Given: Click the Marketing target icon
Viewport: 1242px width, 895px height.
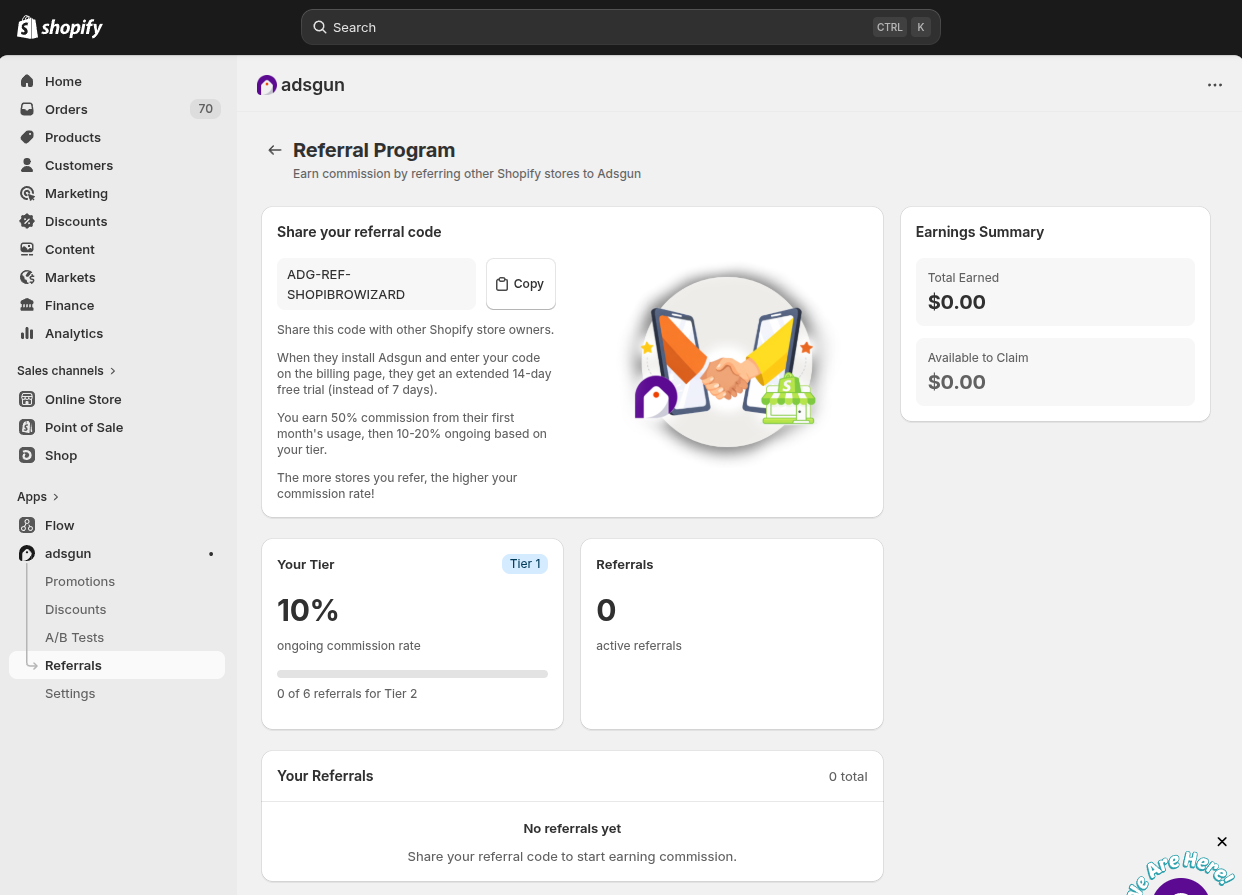Looking at the screenshot, I should click(x=27, y=193).
